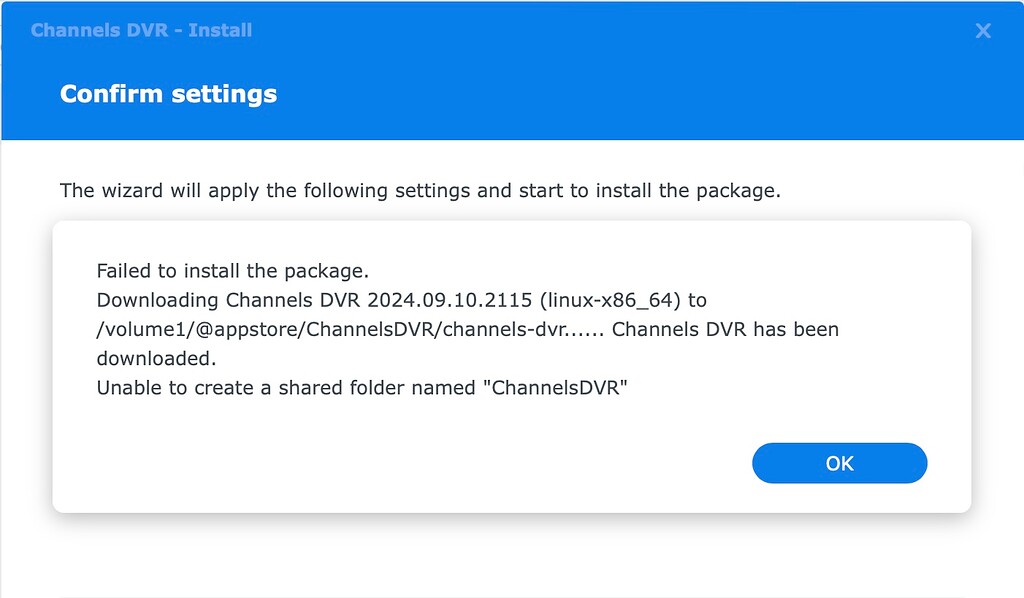Viewport: 1024px width, 598px height.
Task: Click the "Channels DVR - Install" title label
Action: pos(144,30)
